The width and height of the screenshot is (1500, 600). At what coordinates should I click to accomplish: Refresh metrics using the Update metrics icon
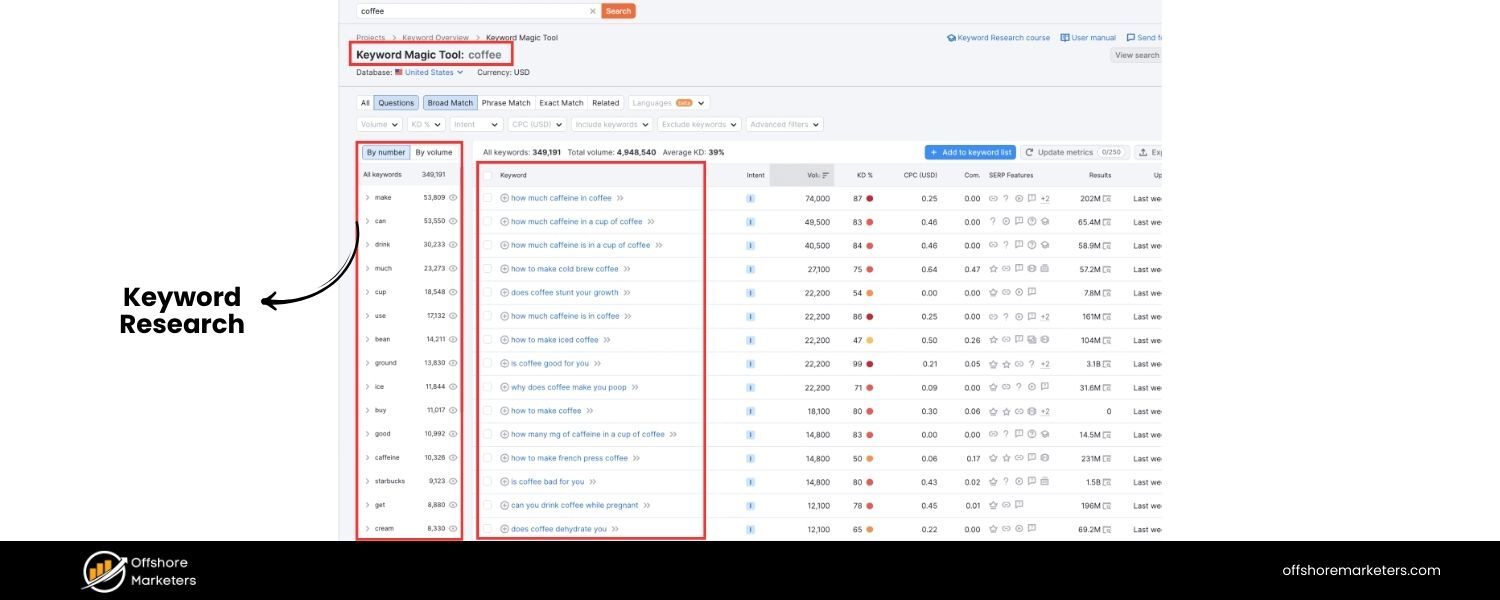click(1030, 152)
